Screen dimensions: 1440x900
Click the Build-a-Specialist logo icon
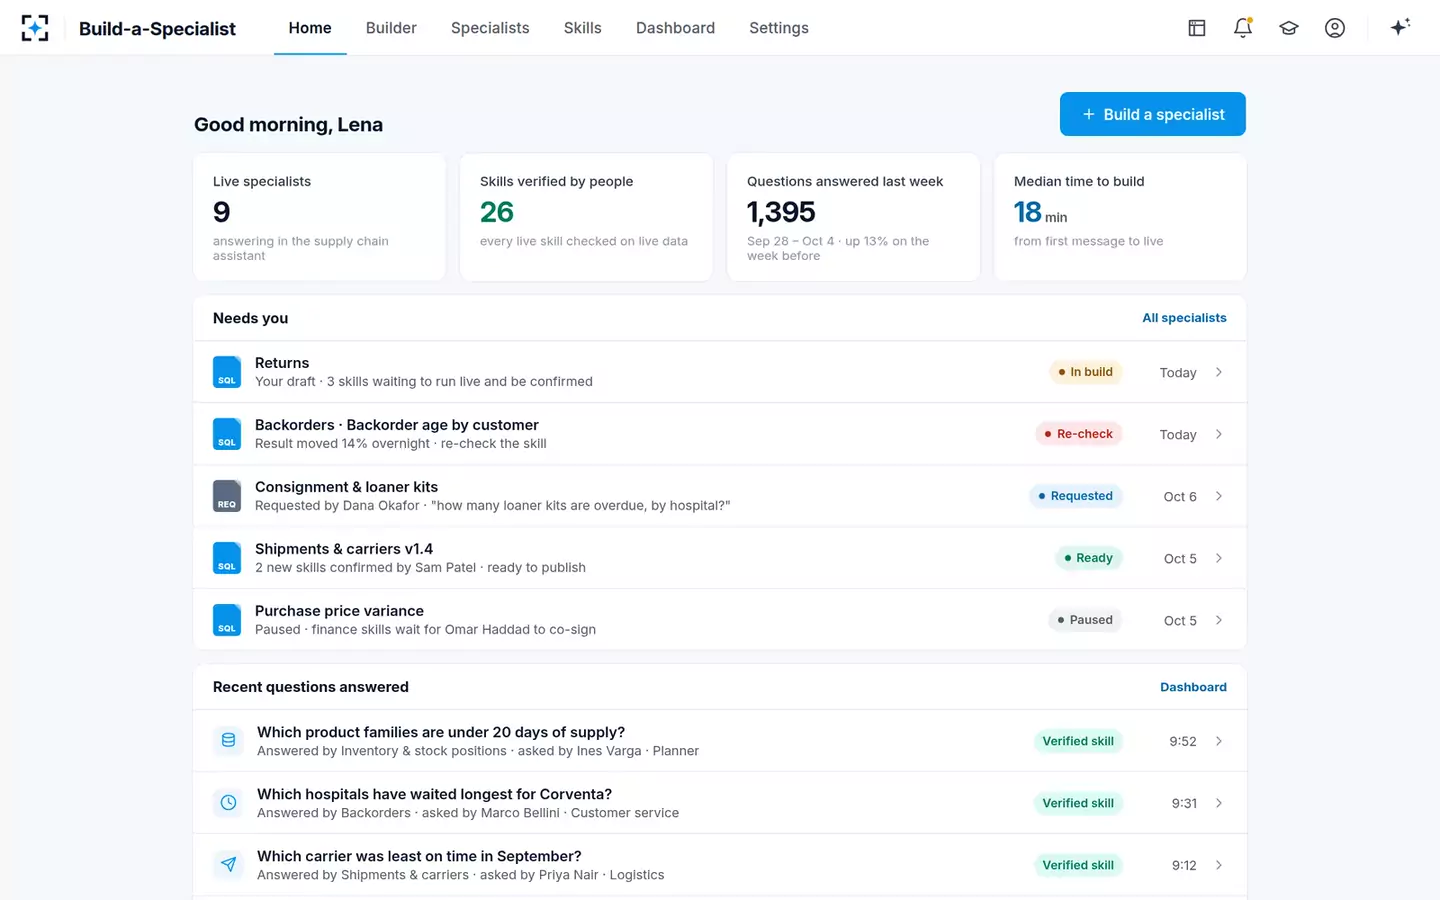[35, 28]
